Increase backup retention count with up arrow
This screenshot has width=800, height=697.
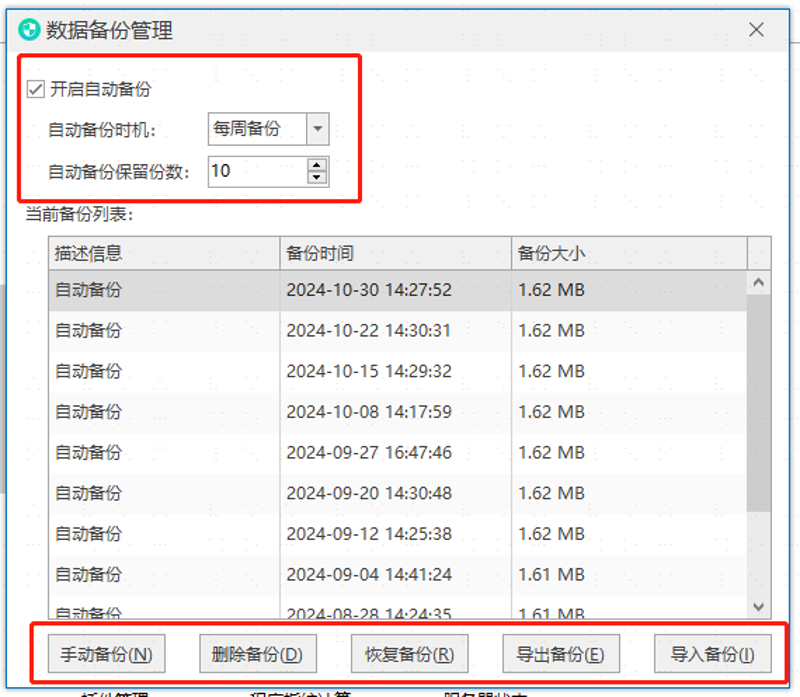coord(317,165)
